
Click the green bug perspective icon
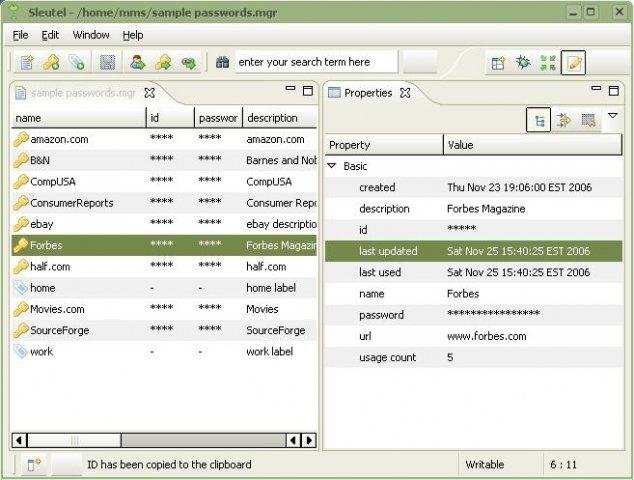click(523, 63)
